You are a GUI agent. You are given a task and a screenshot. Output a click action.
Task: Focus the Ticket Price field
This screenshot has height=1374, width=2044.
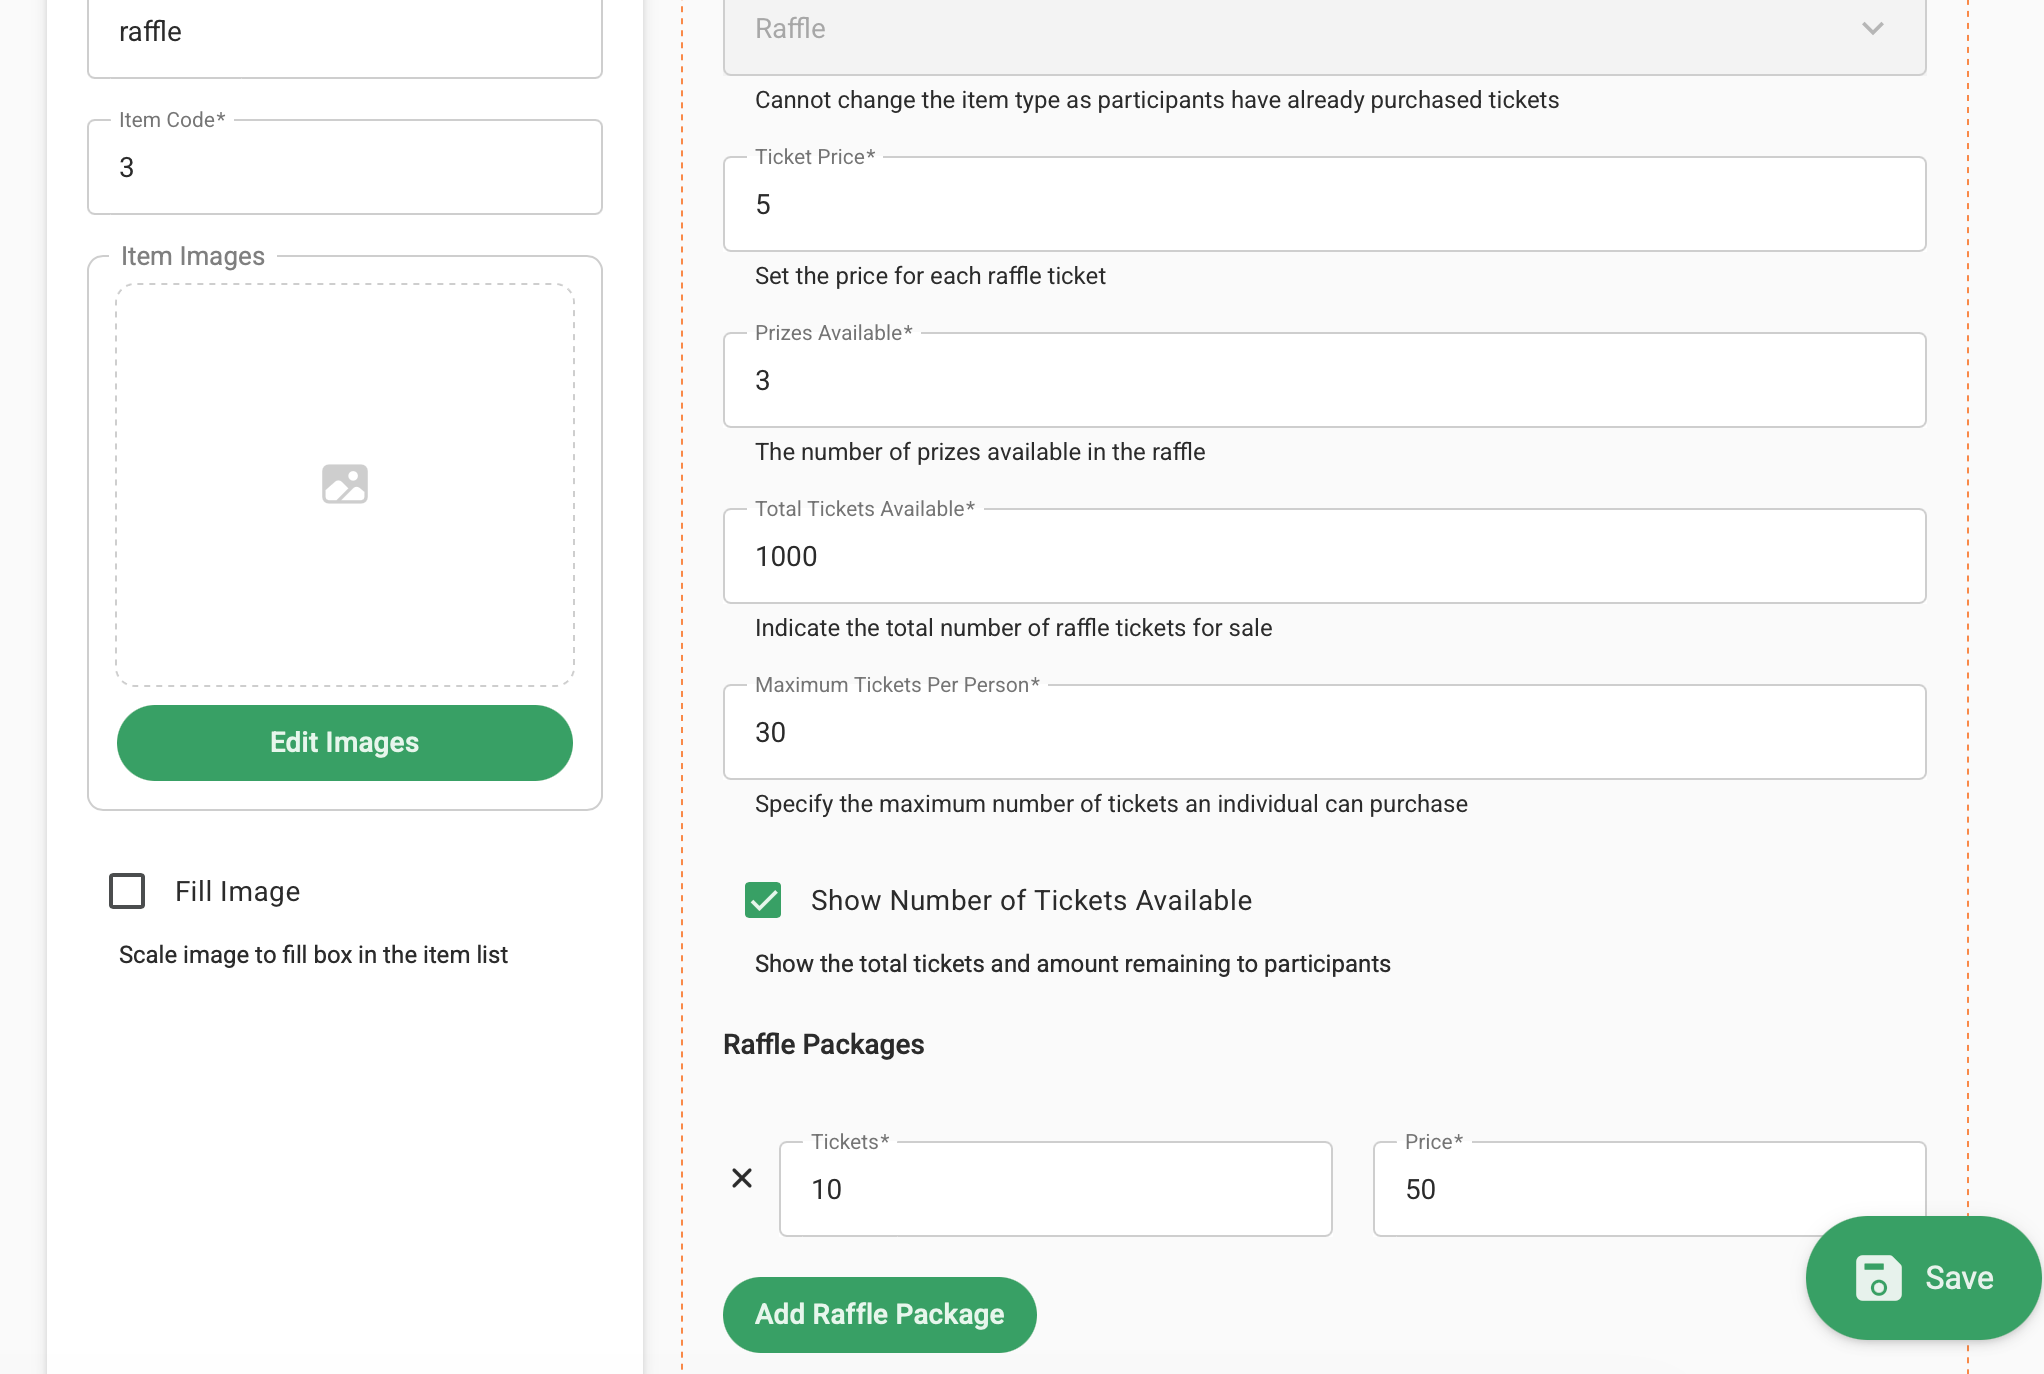click(x=1324, y=205)
